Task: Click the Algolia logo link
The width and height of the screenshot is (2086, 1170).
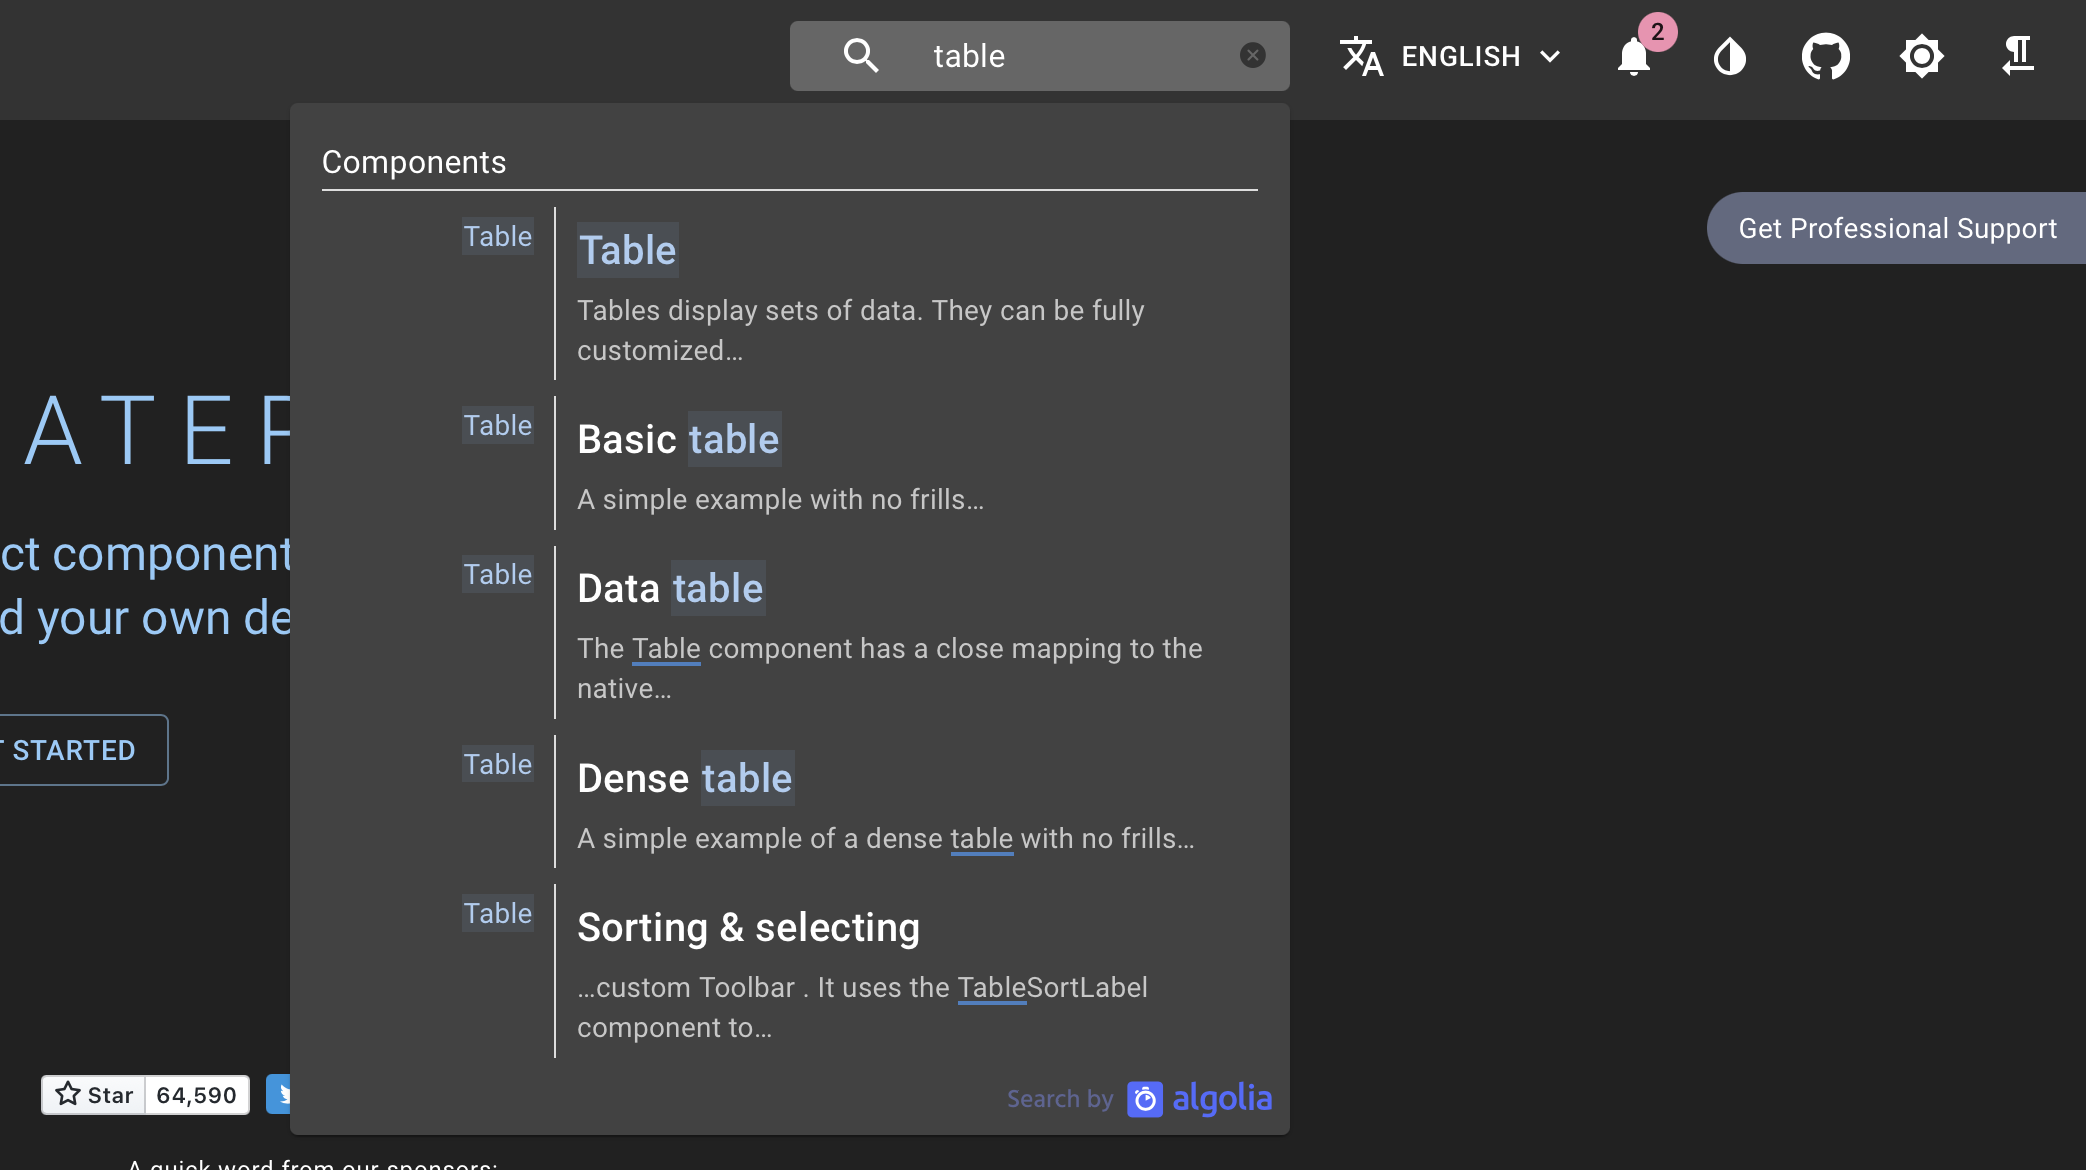Action: pos(1199,1099)
